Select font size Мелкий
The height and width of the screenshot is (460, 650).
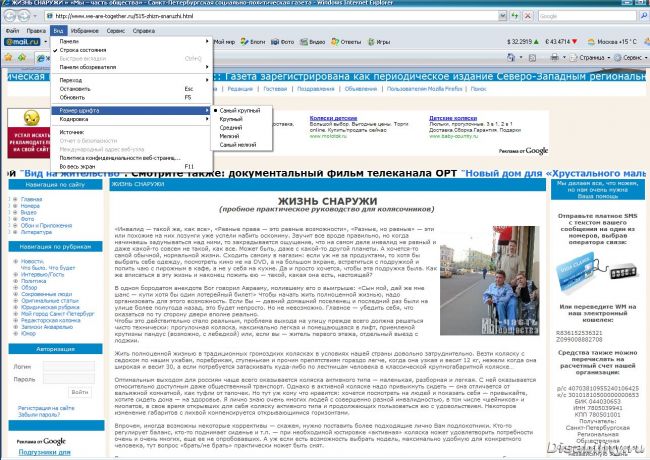(x=241, y=136)
